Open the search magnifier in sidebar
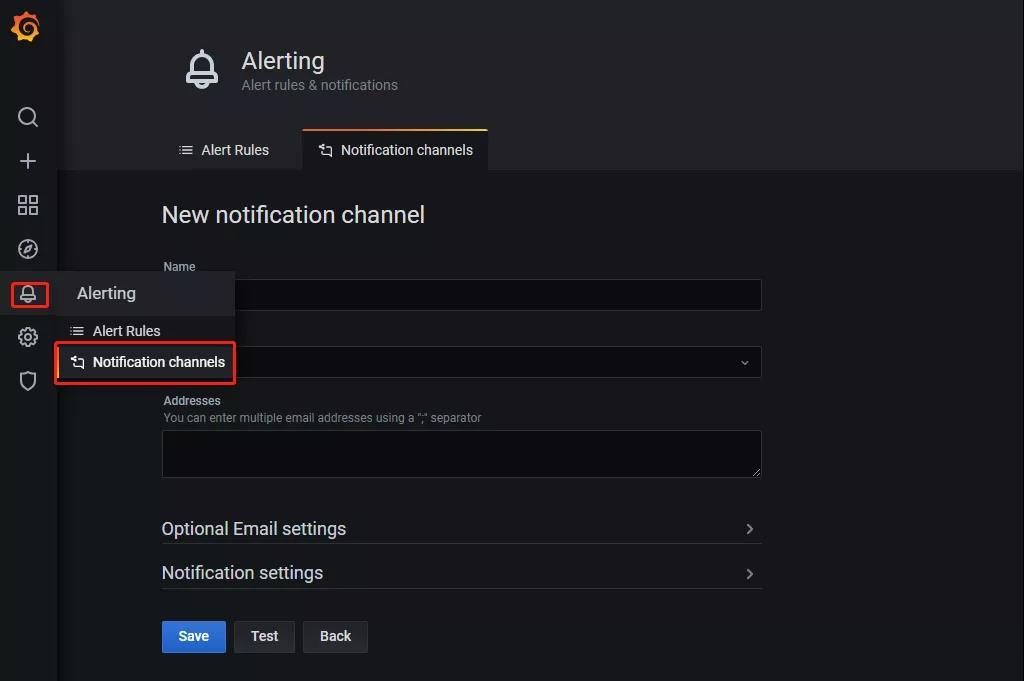The image size is (1024, 681). 27,118
